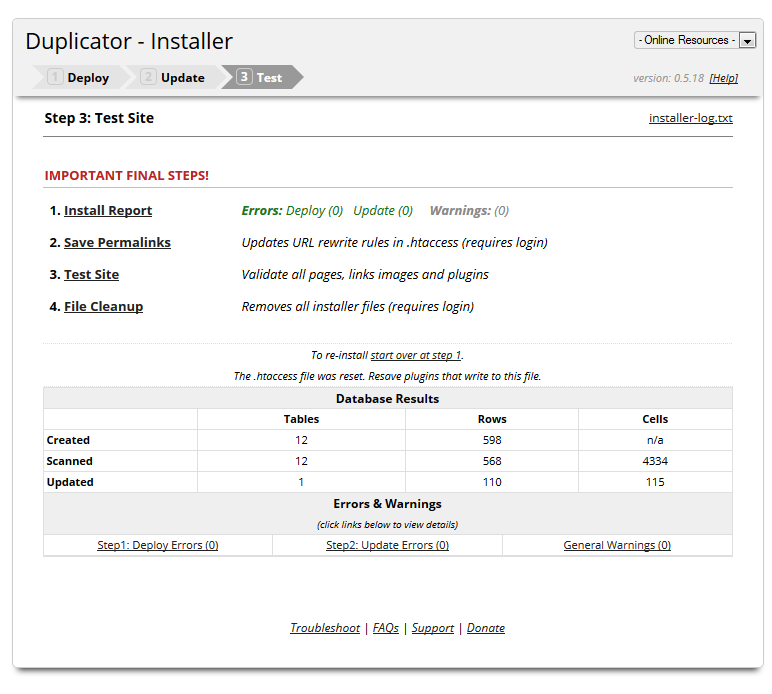Viewport: 772px width, 694px height.
Task: Click the Scanned rows value 568
Action: (x=492, y=461)
